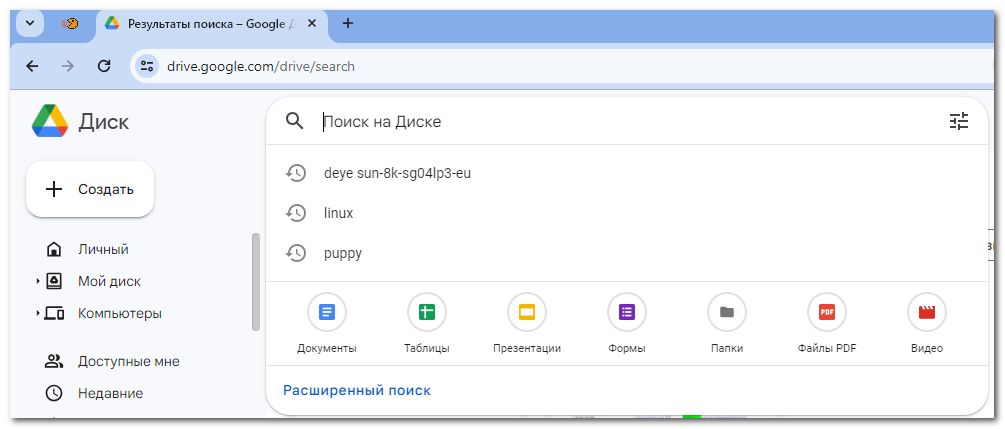
Task: Click the Доступные мне people icon
Action: click(x=54, y=361)
